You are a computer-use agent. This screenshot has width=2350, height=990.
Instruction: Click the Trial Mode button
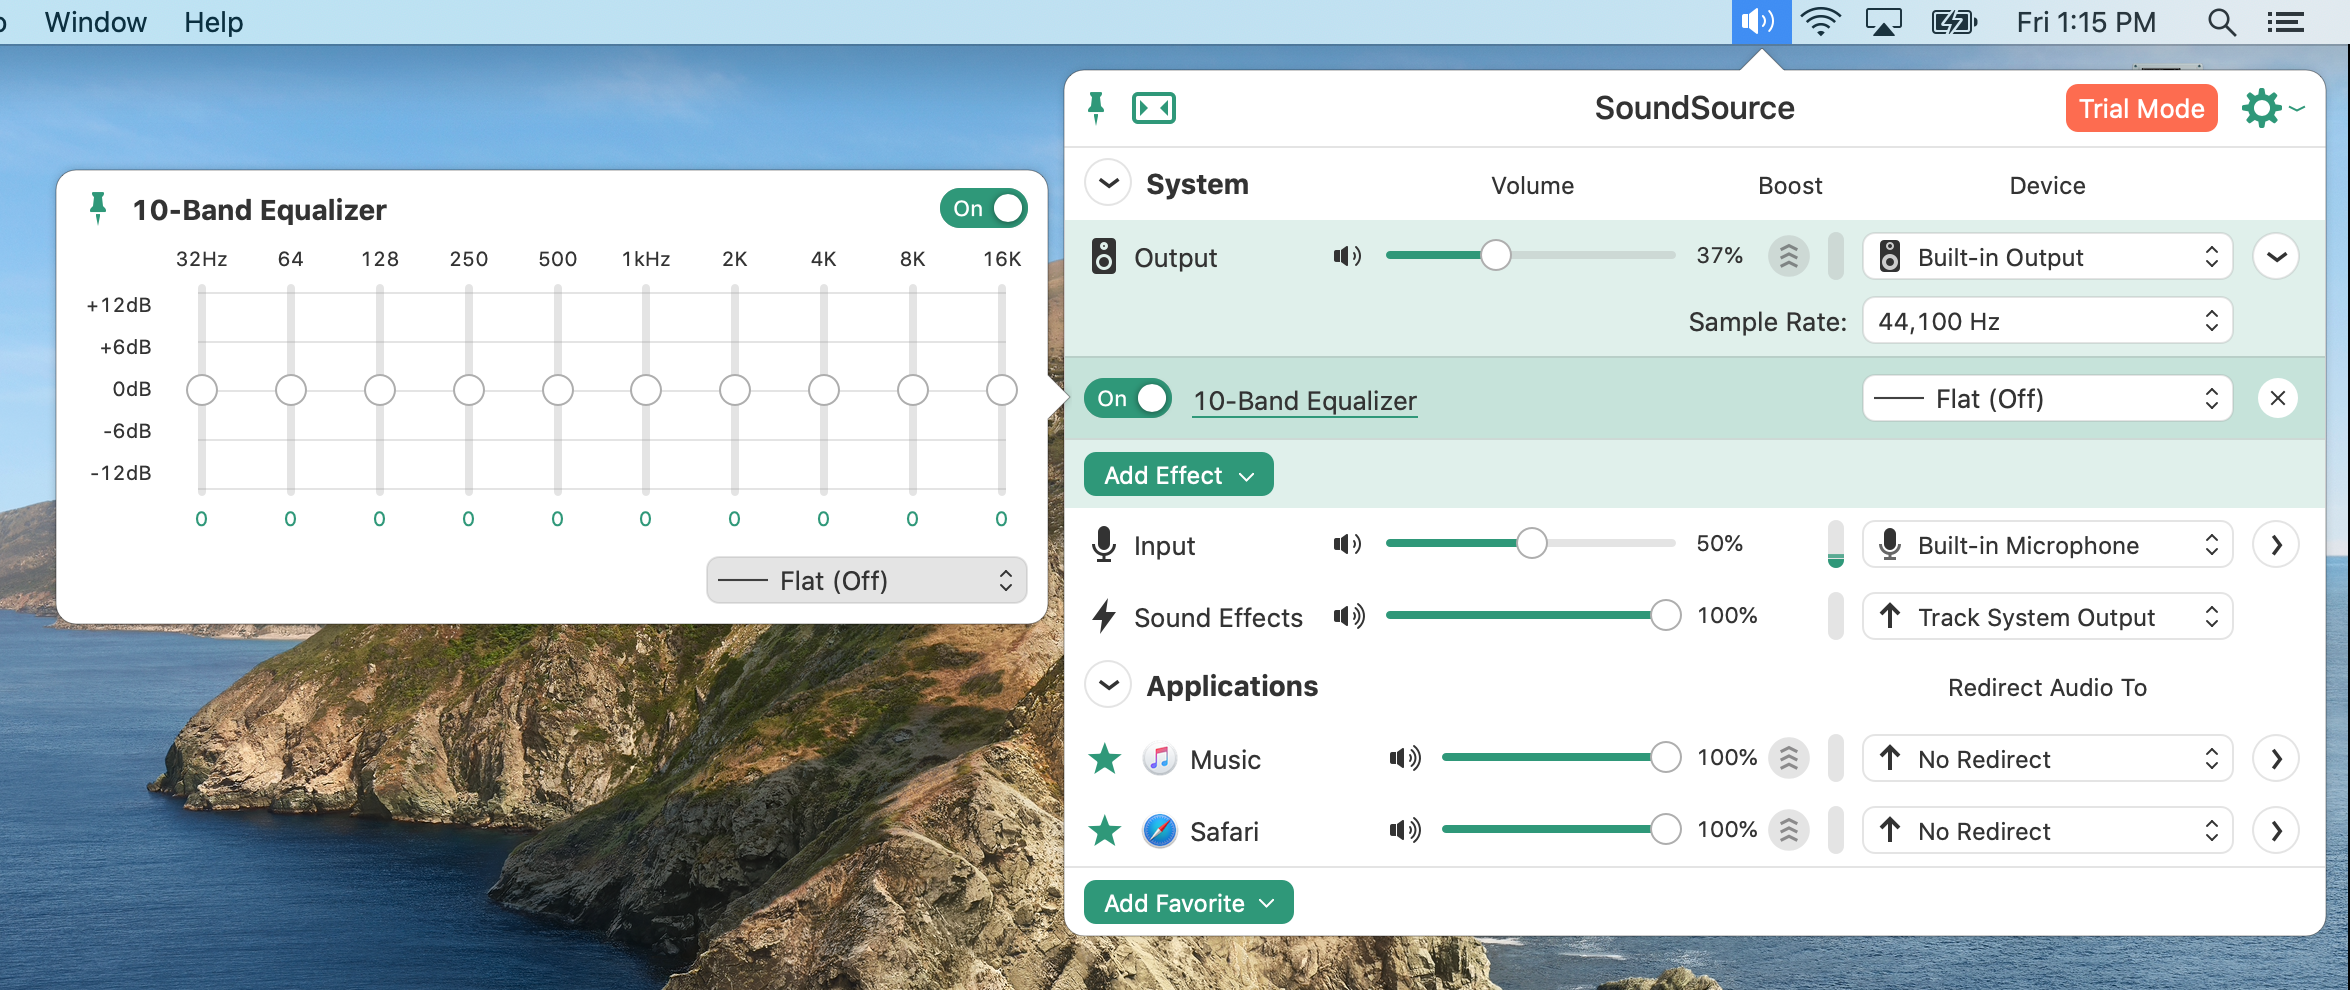[x=2141, y=108]
